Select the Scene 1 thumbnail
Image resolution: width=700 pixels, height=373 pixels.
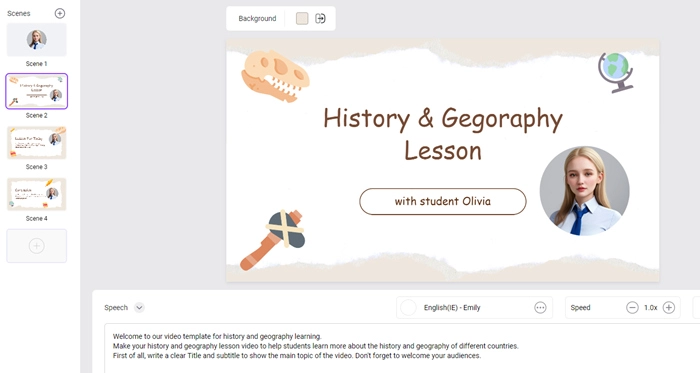click(x=37, y=40)
